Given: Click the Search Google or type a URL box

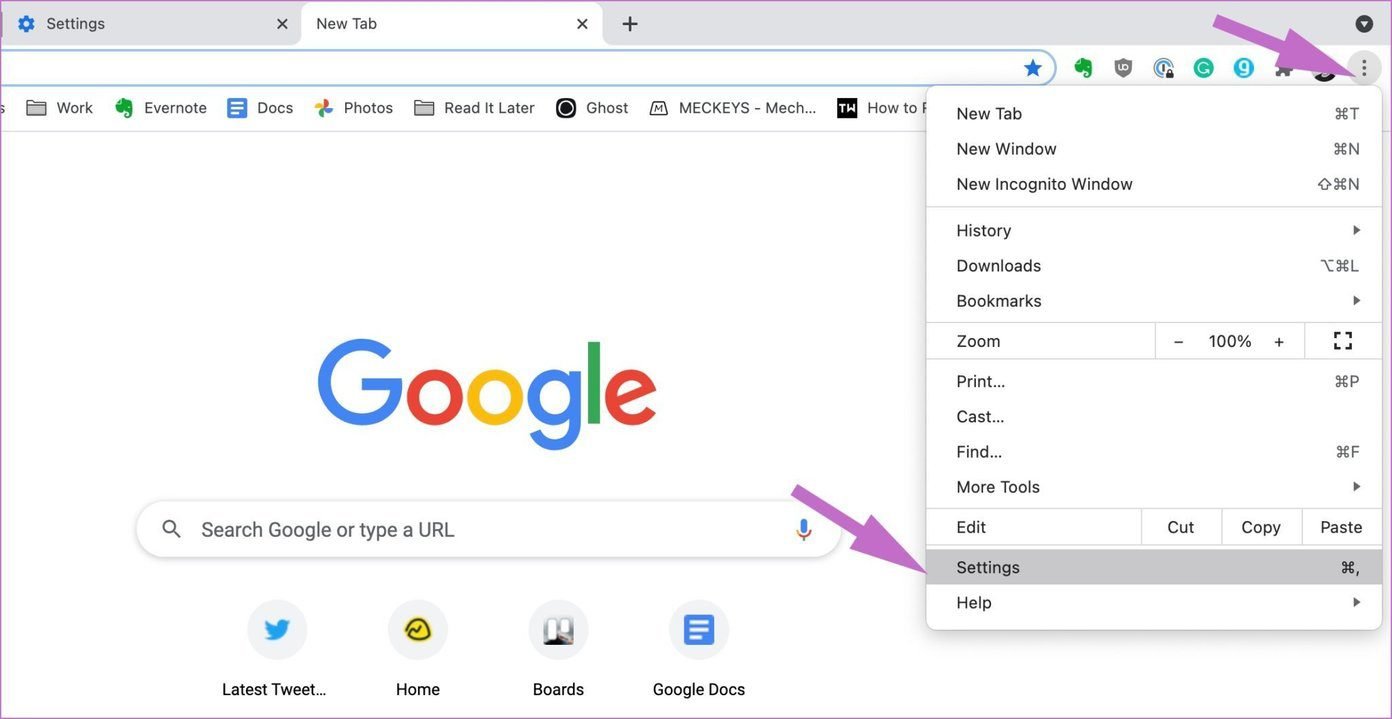Looking at the screenshot, I should click(489, 530).
